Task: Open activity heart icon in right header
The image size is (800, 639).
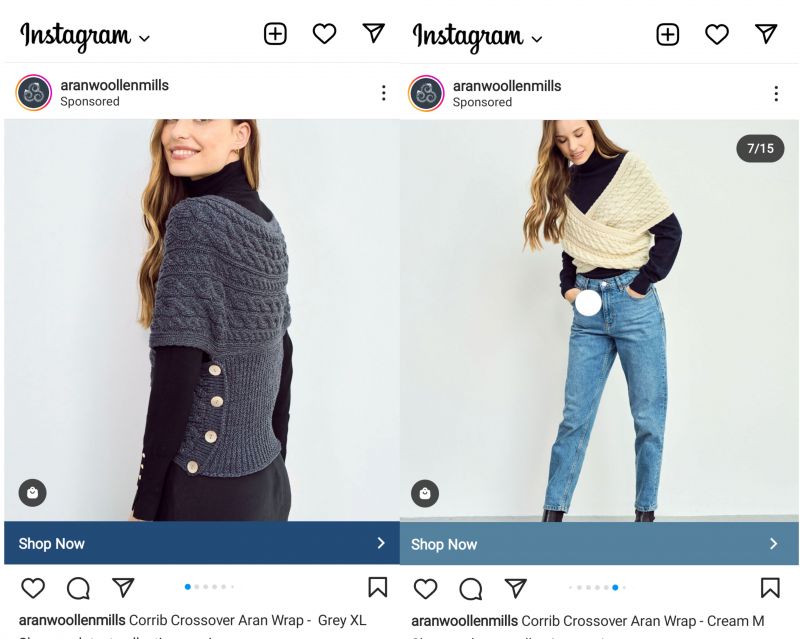Action: 717,35
